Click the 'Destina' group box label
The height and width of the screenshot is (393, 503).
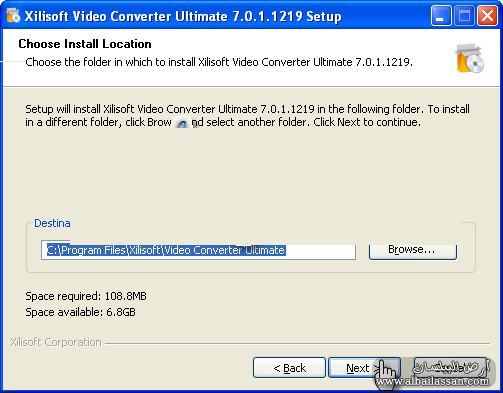click(52, 223)
